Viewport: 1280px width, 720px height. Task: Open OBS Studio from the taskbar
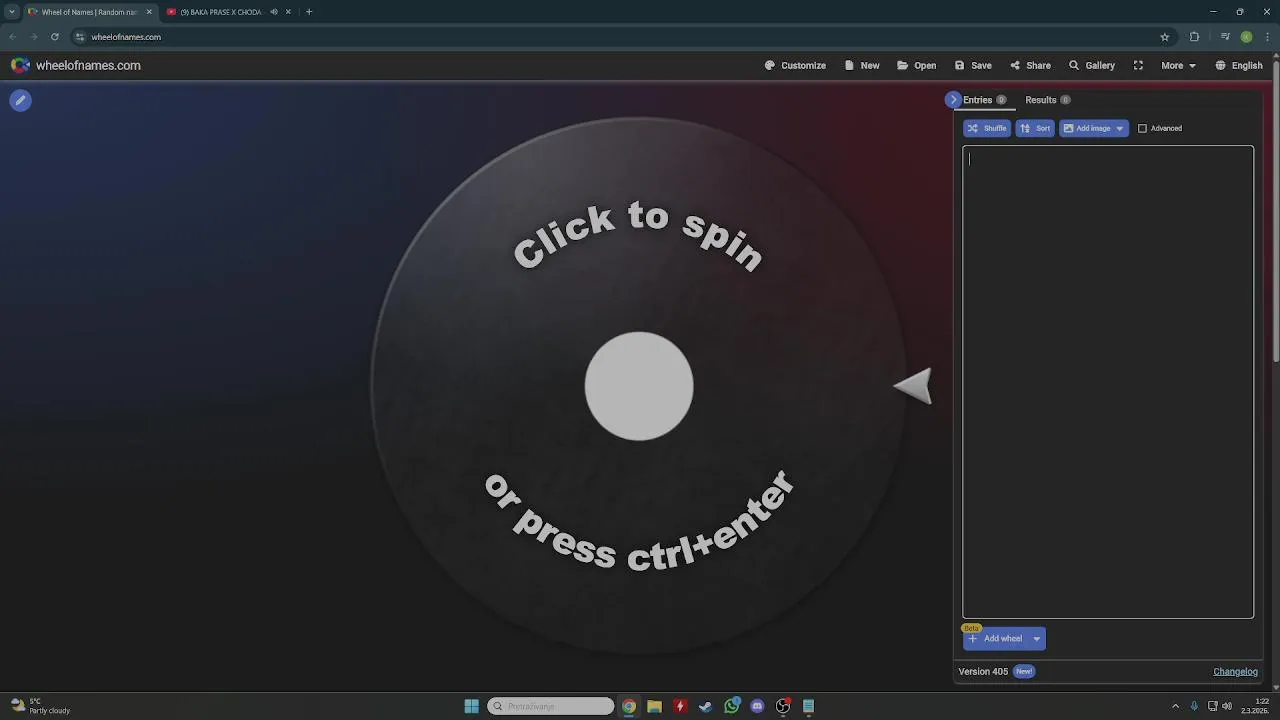(x=783, y=706)
